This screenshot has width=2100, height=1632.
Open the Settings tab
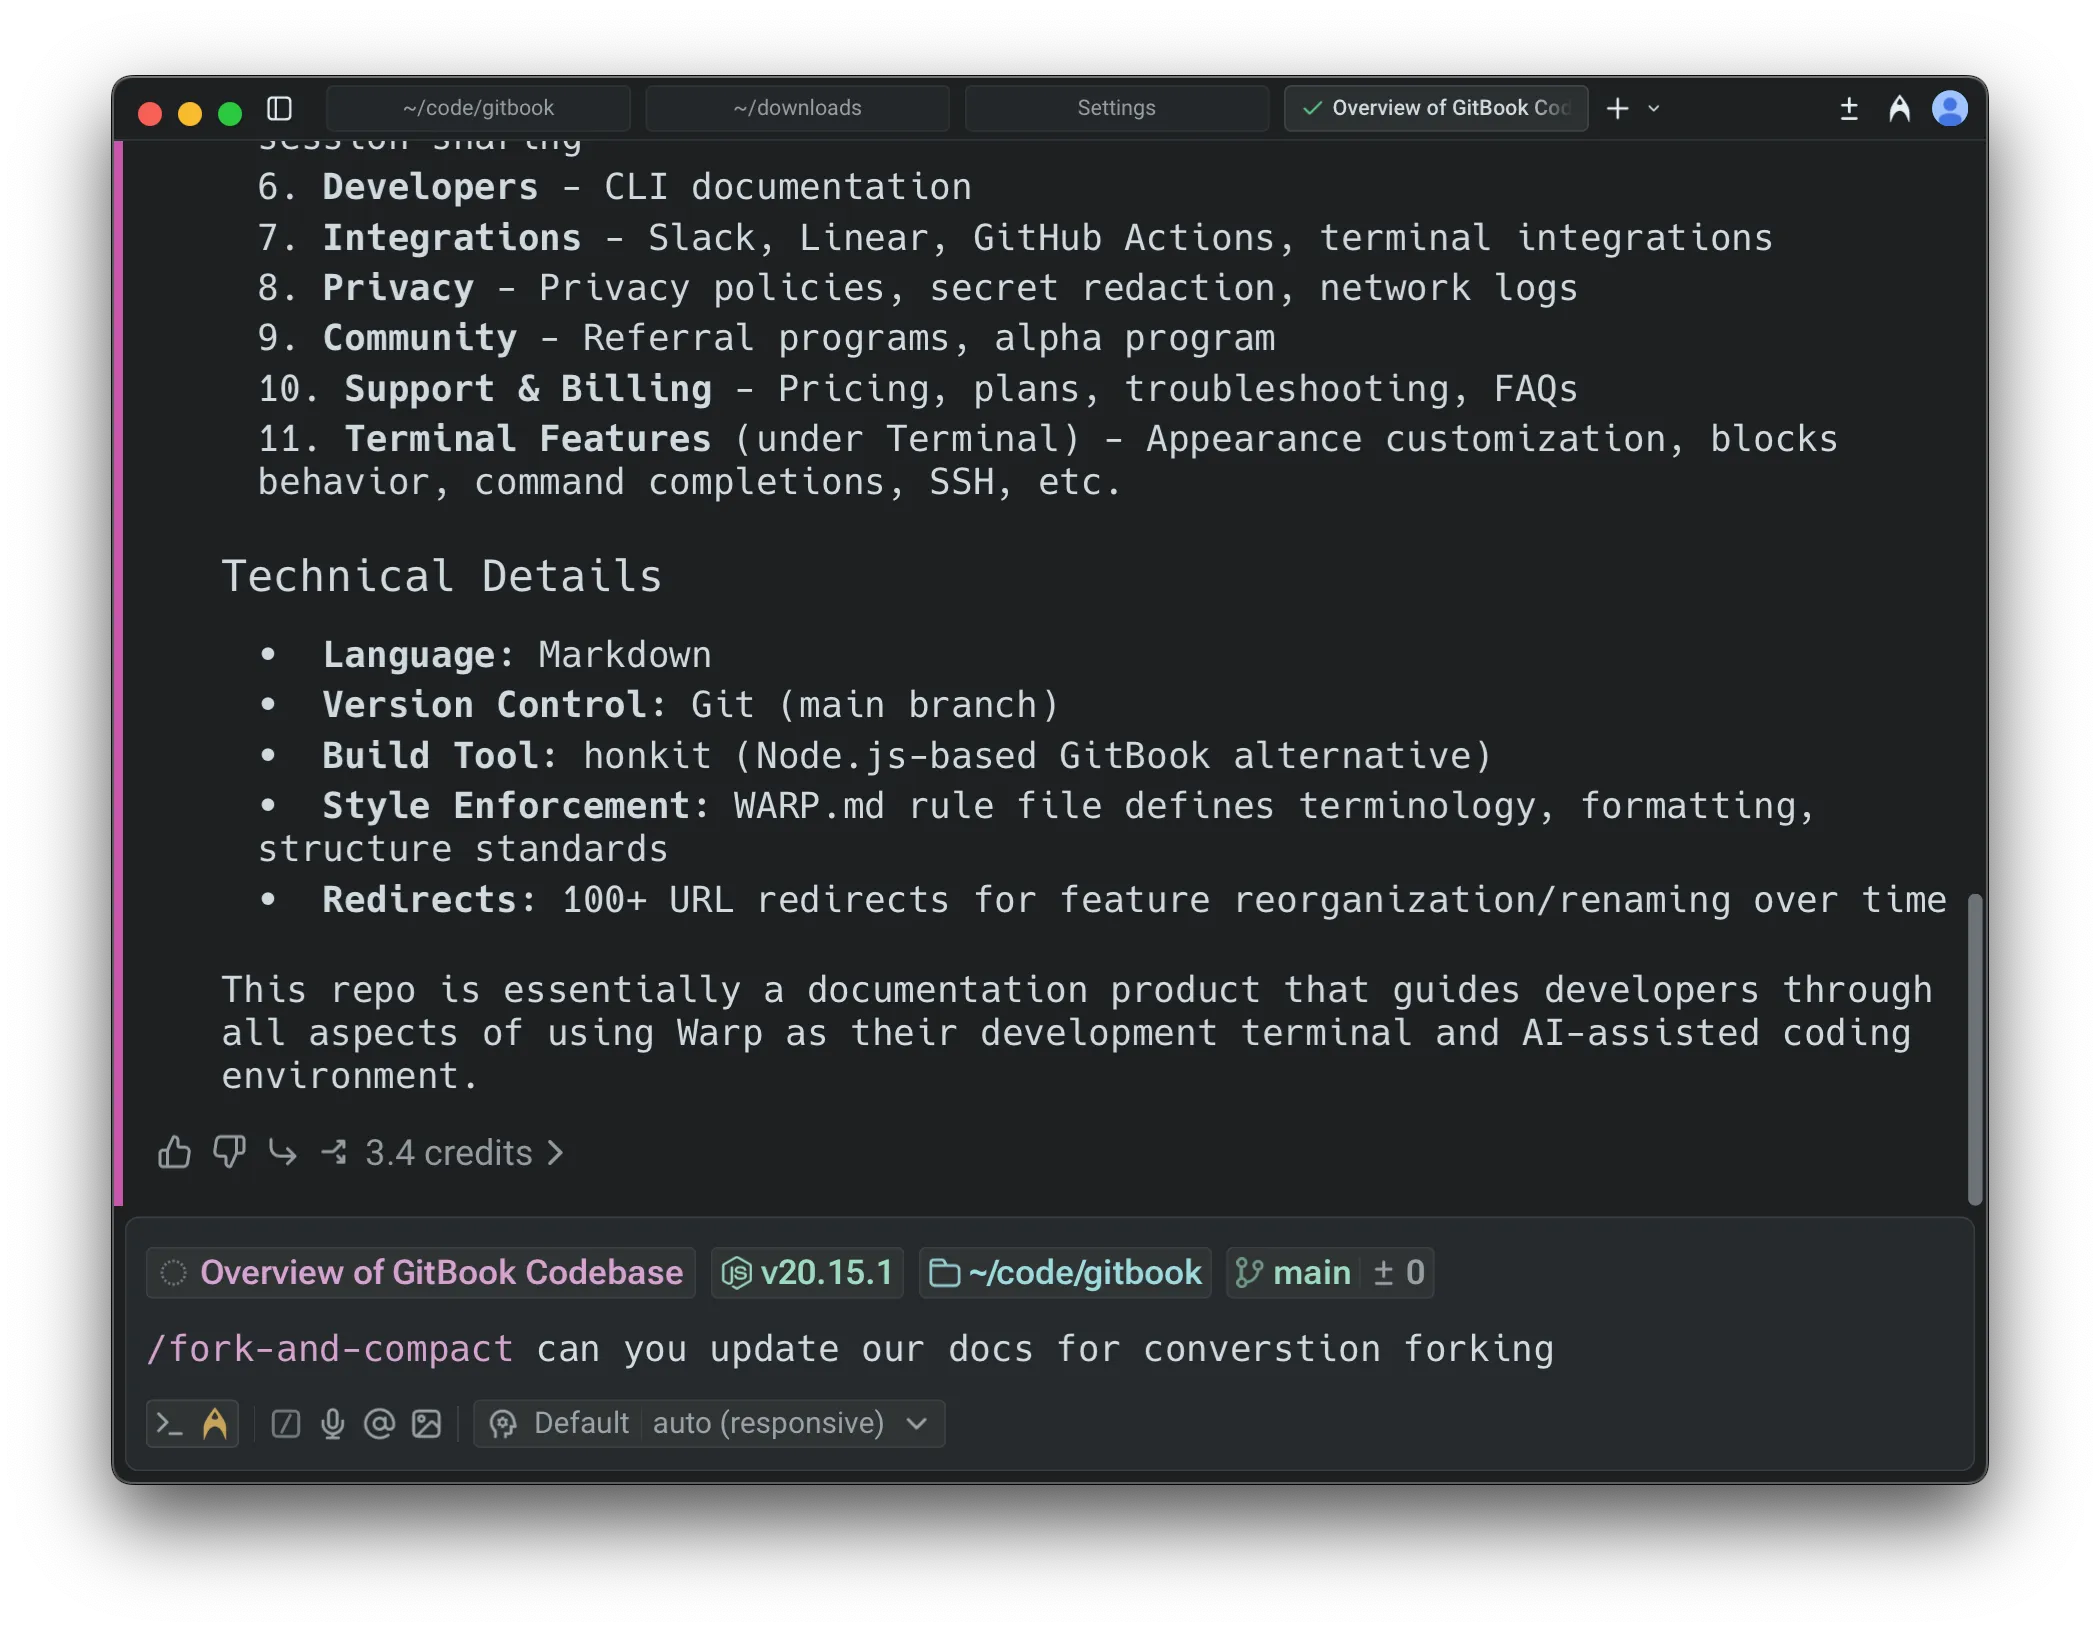(x=1116, y=107)
